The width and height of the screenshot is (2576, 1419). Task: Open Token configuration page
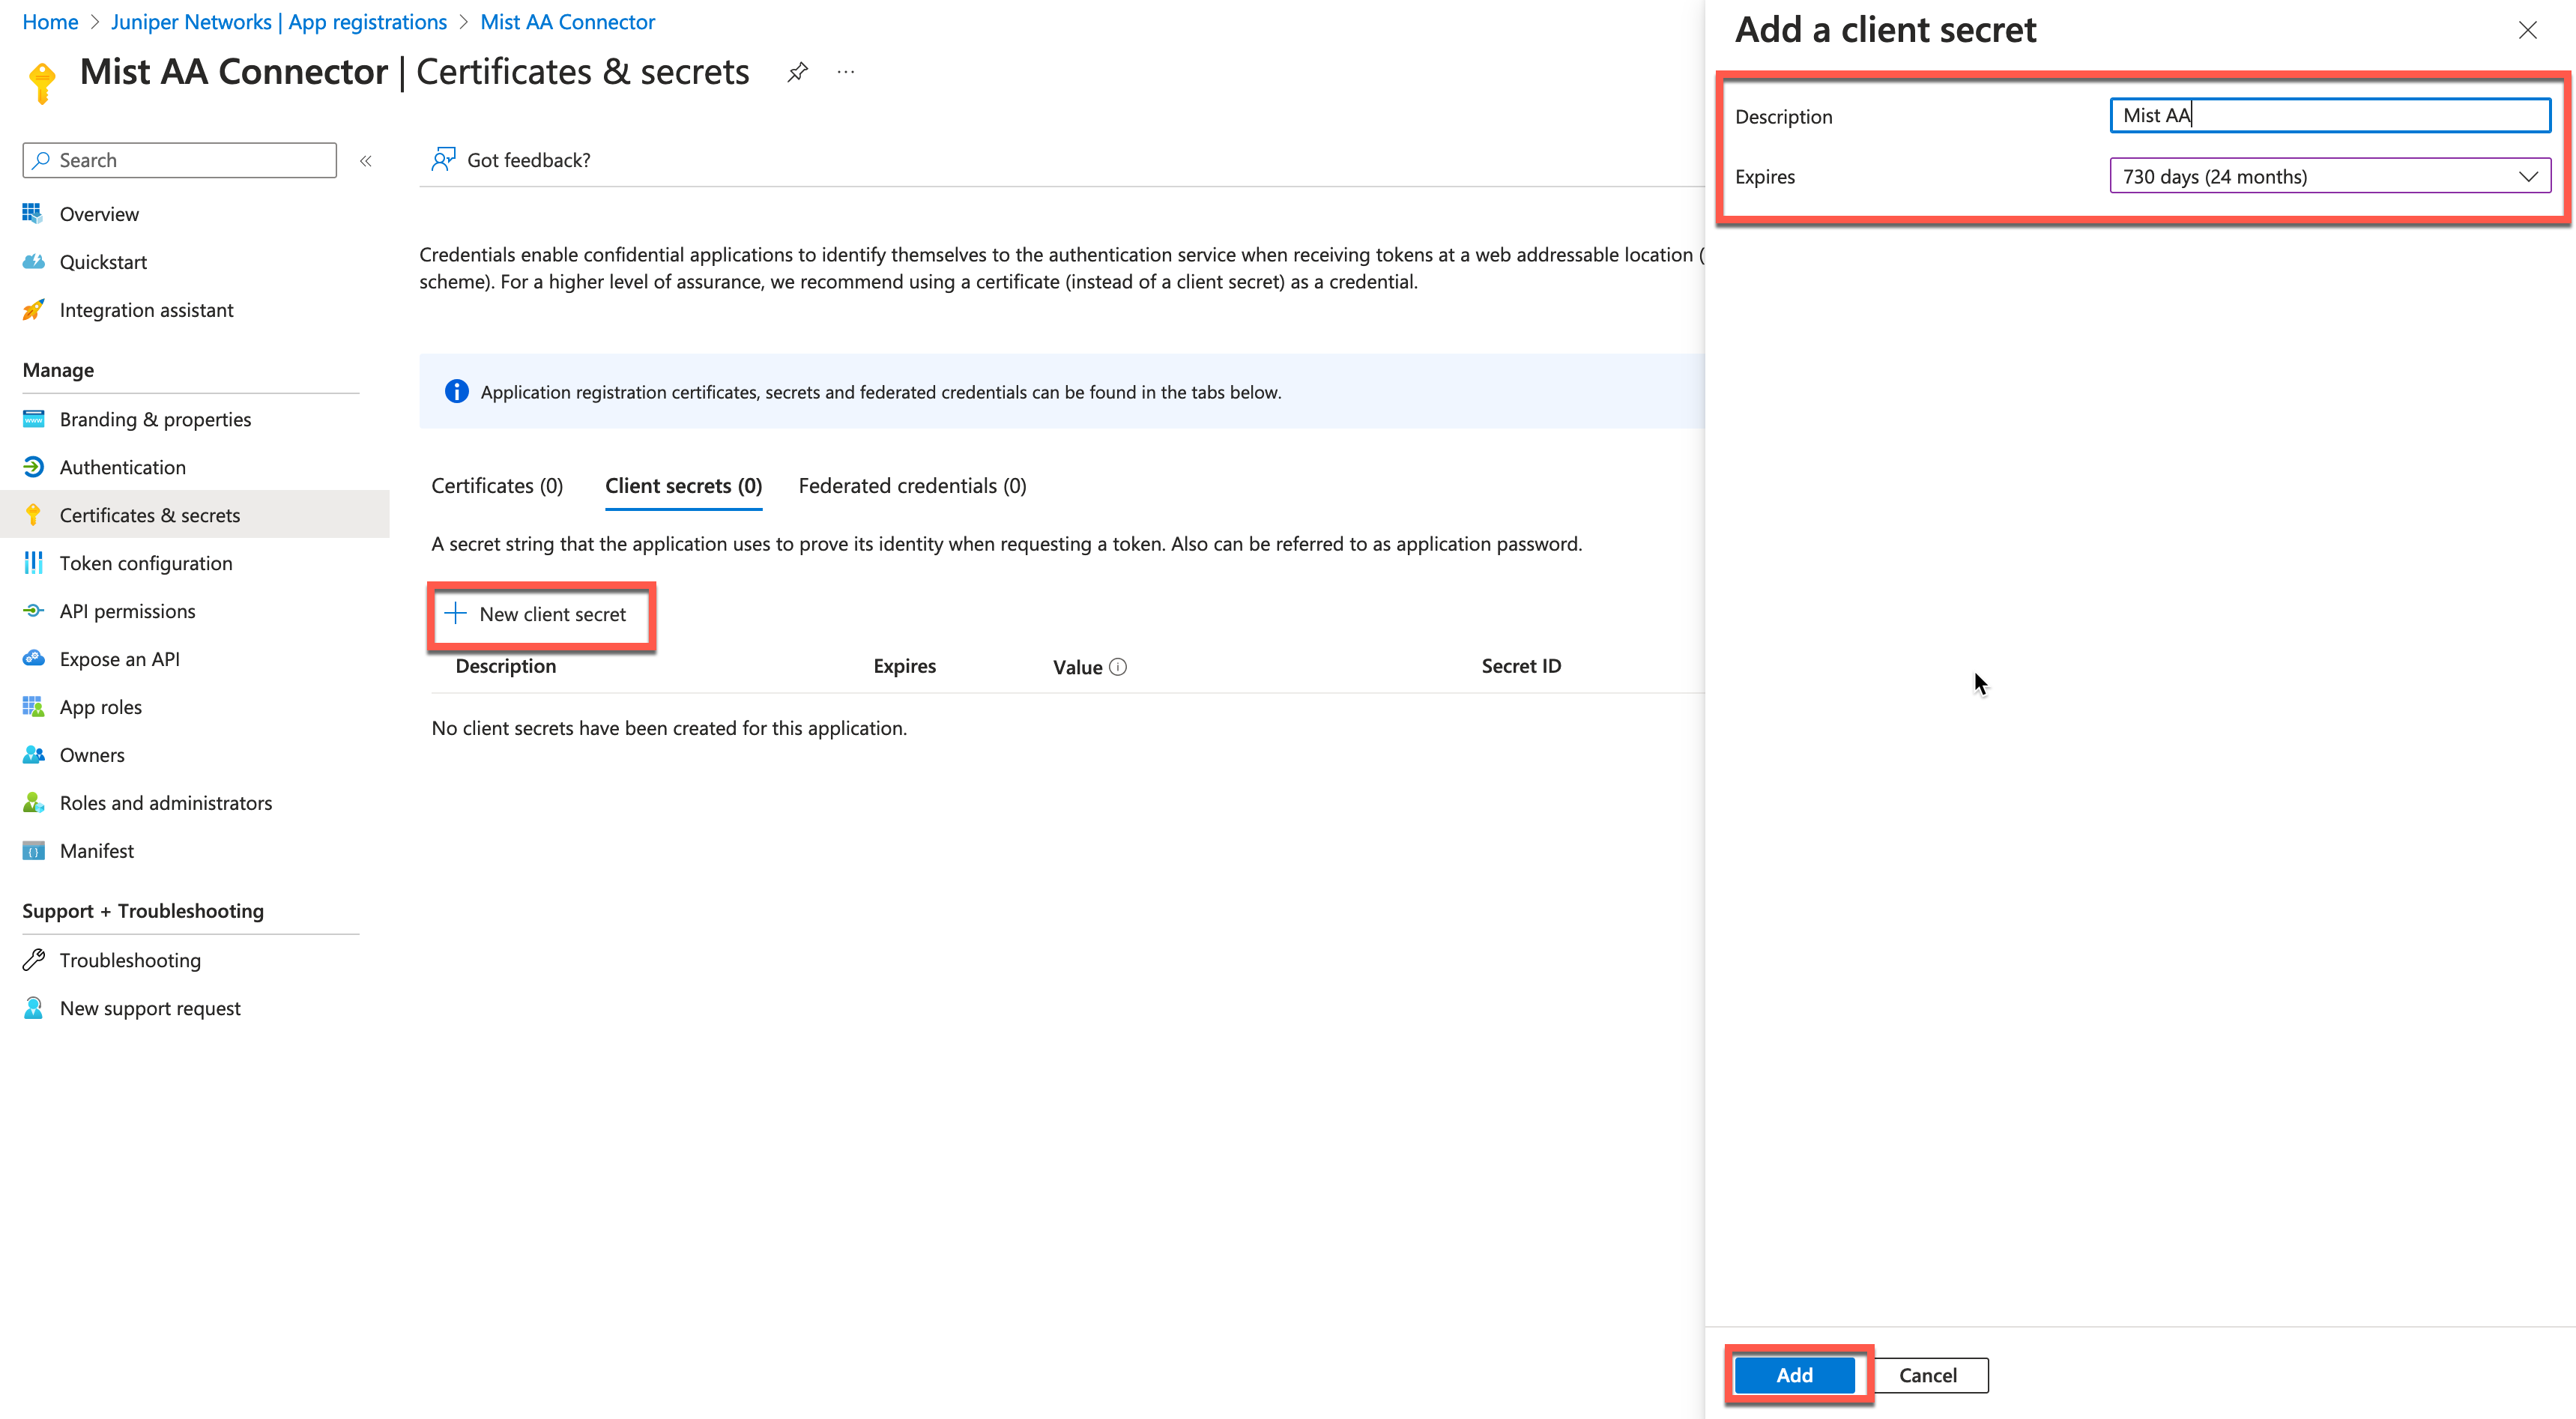[145, 563]
